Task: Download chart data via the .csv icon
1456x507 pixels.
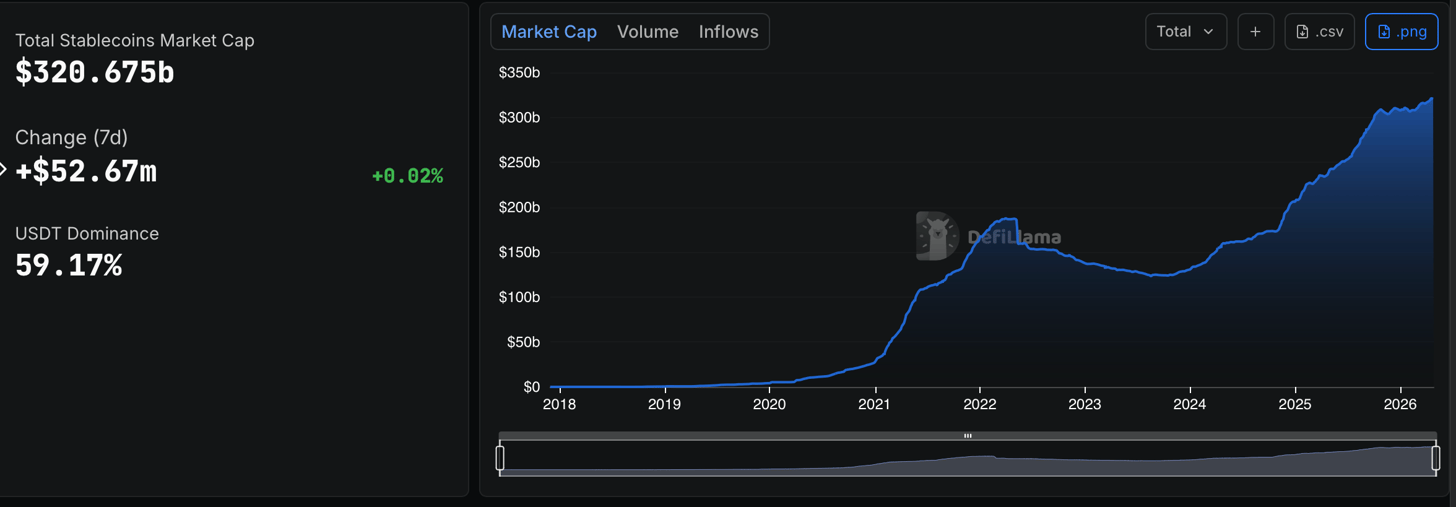Action: 1302,32
